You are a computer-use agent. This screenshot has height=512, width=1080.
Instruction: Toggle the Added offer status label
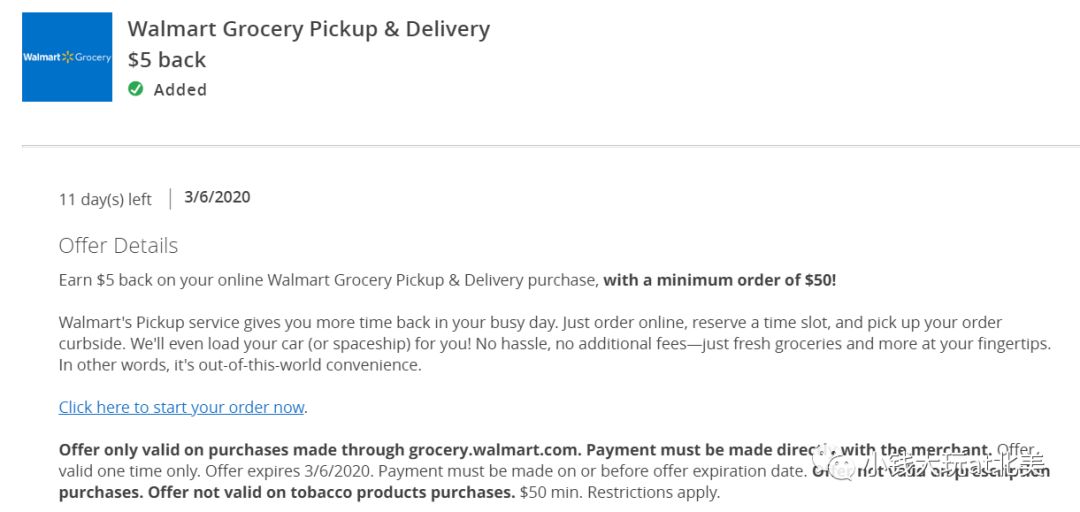tap(180, 90)
